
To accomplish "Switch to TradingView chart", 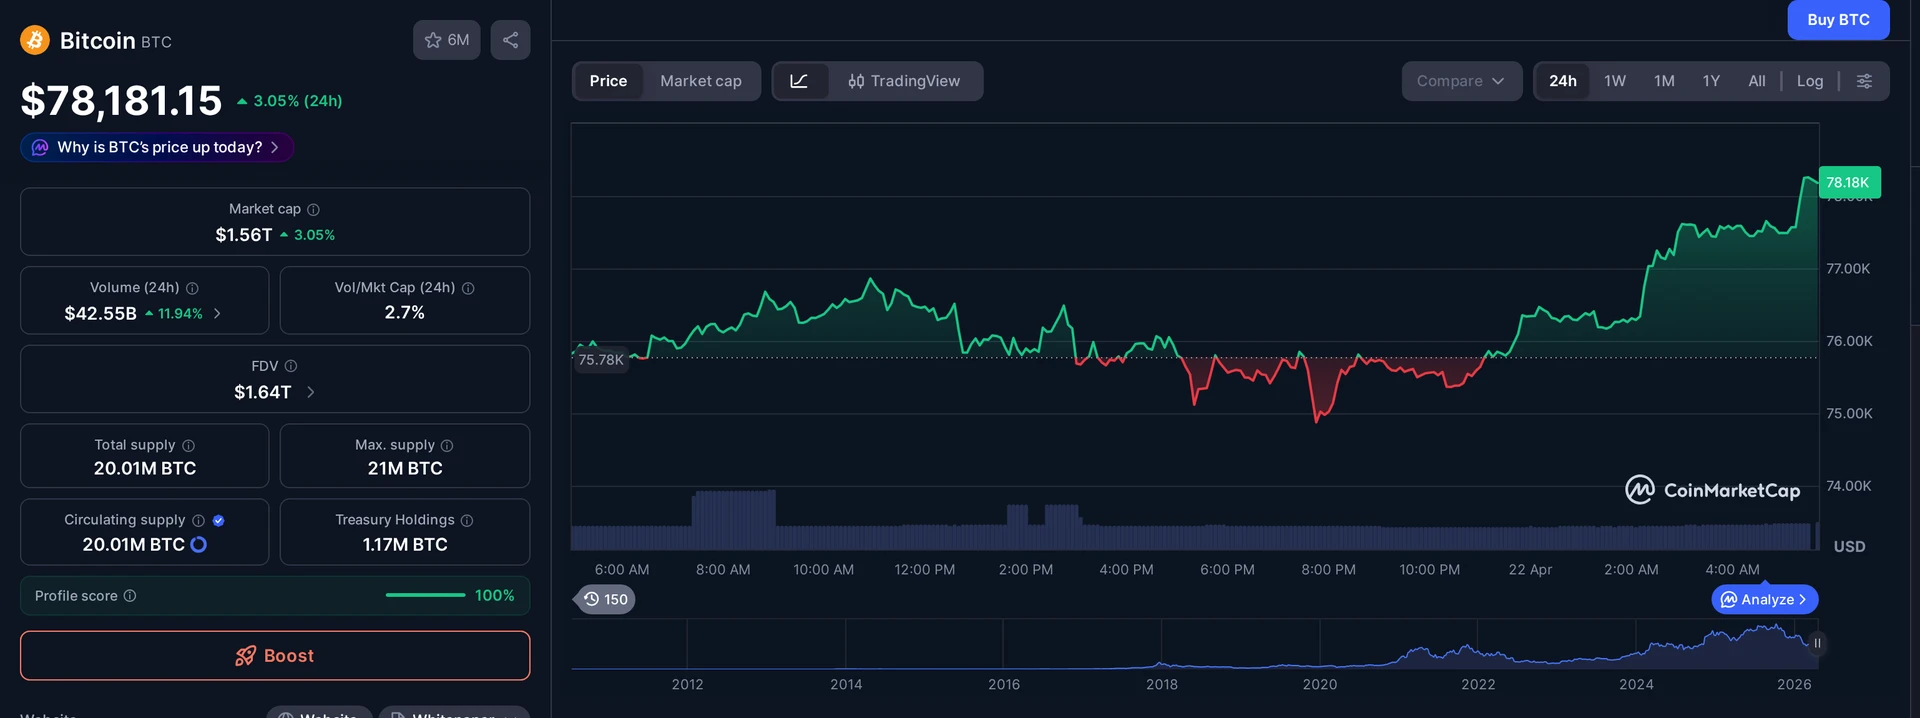I will pos(904,81).
